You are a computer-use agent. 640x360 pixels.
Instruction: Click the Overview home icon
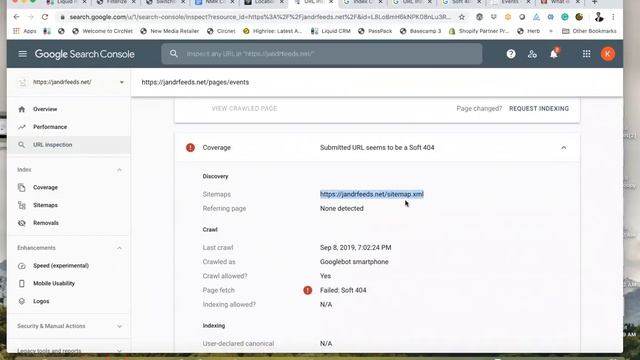[22, 109]
